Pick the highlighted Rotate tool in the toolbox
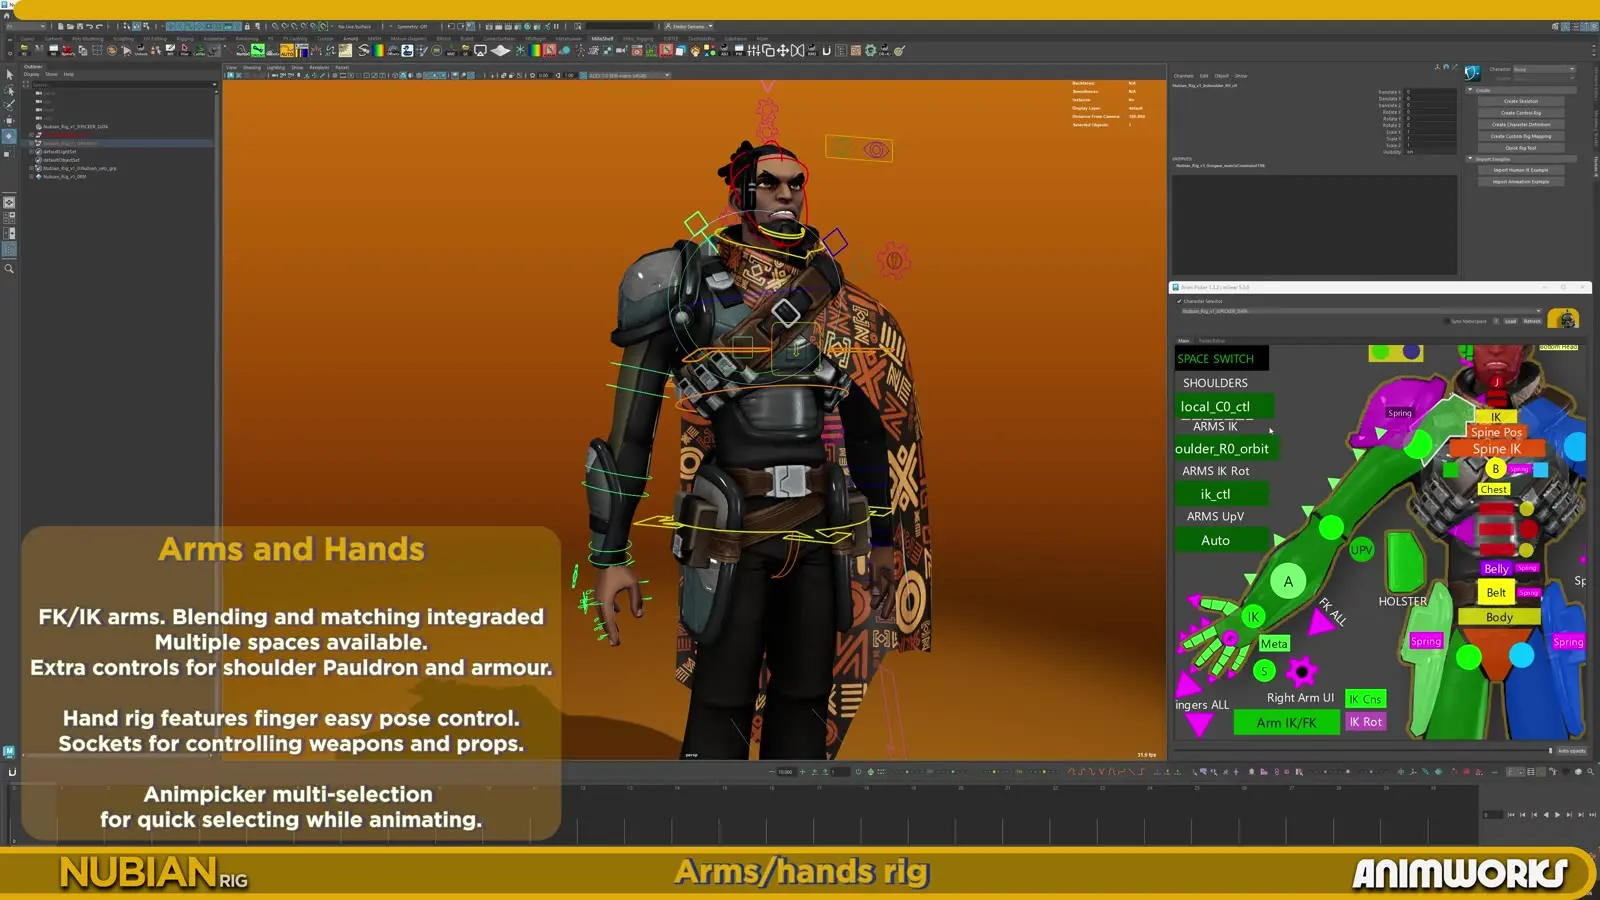 coord(9,136)
